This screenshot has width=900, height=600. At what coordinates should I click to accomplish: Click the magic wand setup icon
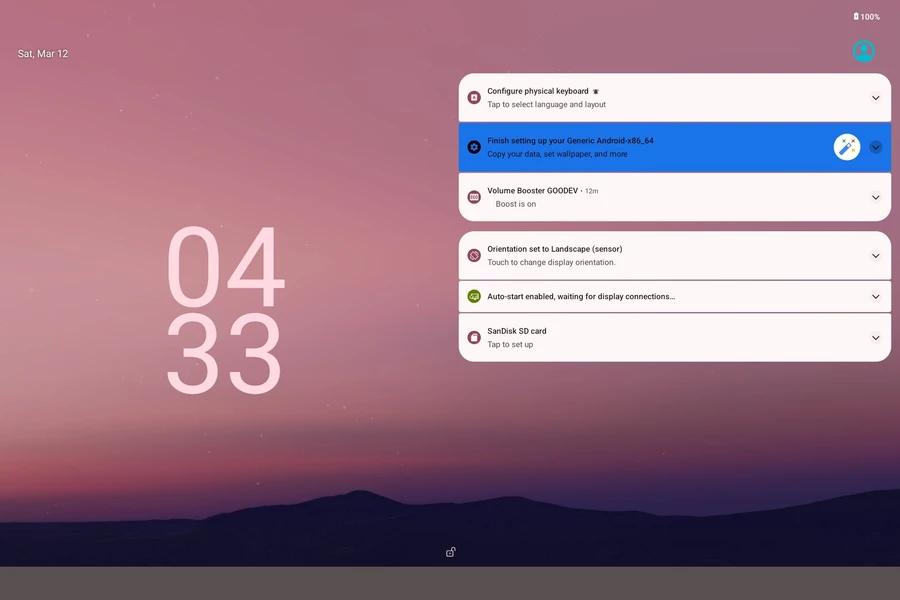(847, 148)
